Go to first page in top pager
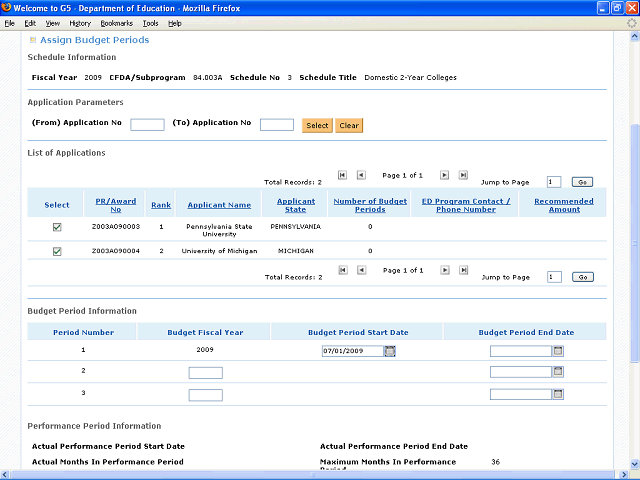640x480 pixels. point(342,174)
